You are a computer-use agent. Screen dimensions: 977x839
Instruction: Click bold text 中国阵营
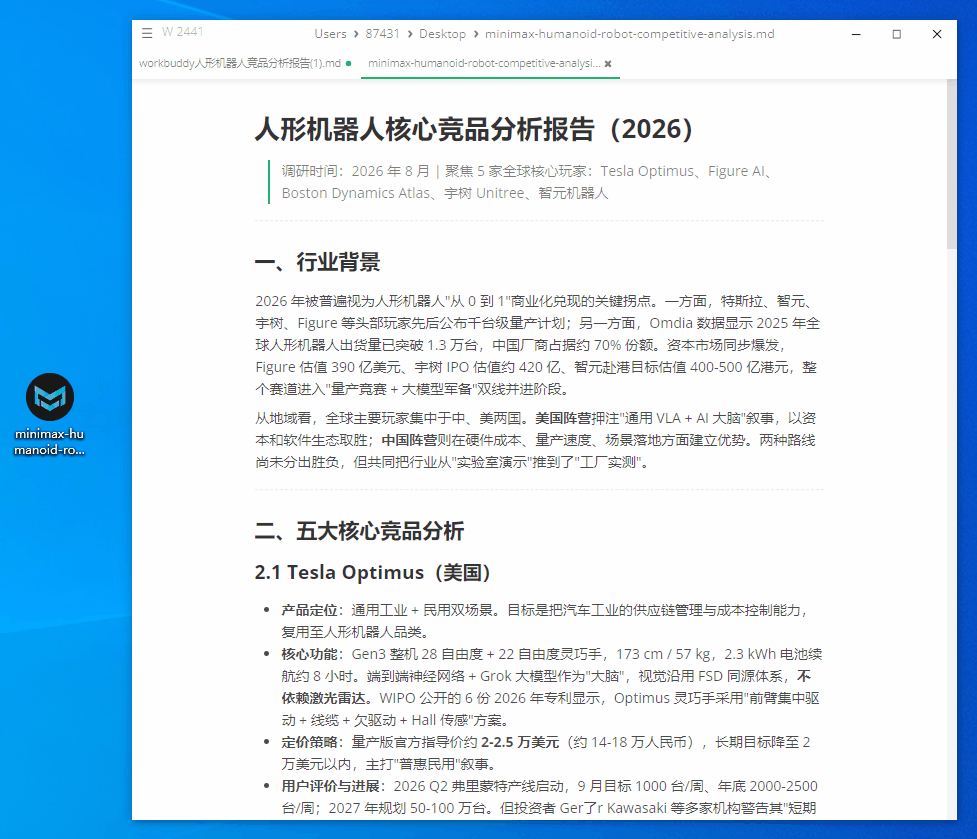[409, 440]
